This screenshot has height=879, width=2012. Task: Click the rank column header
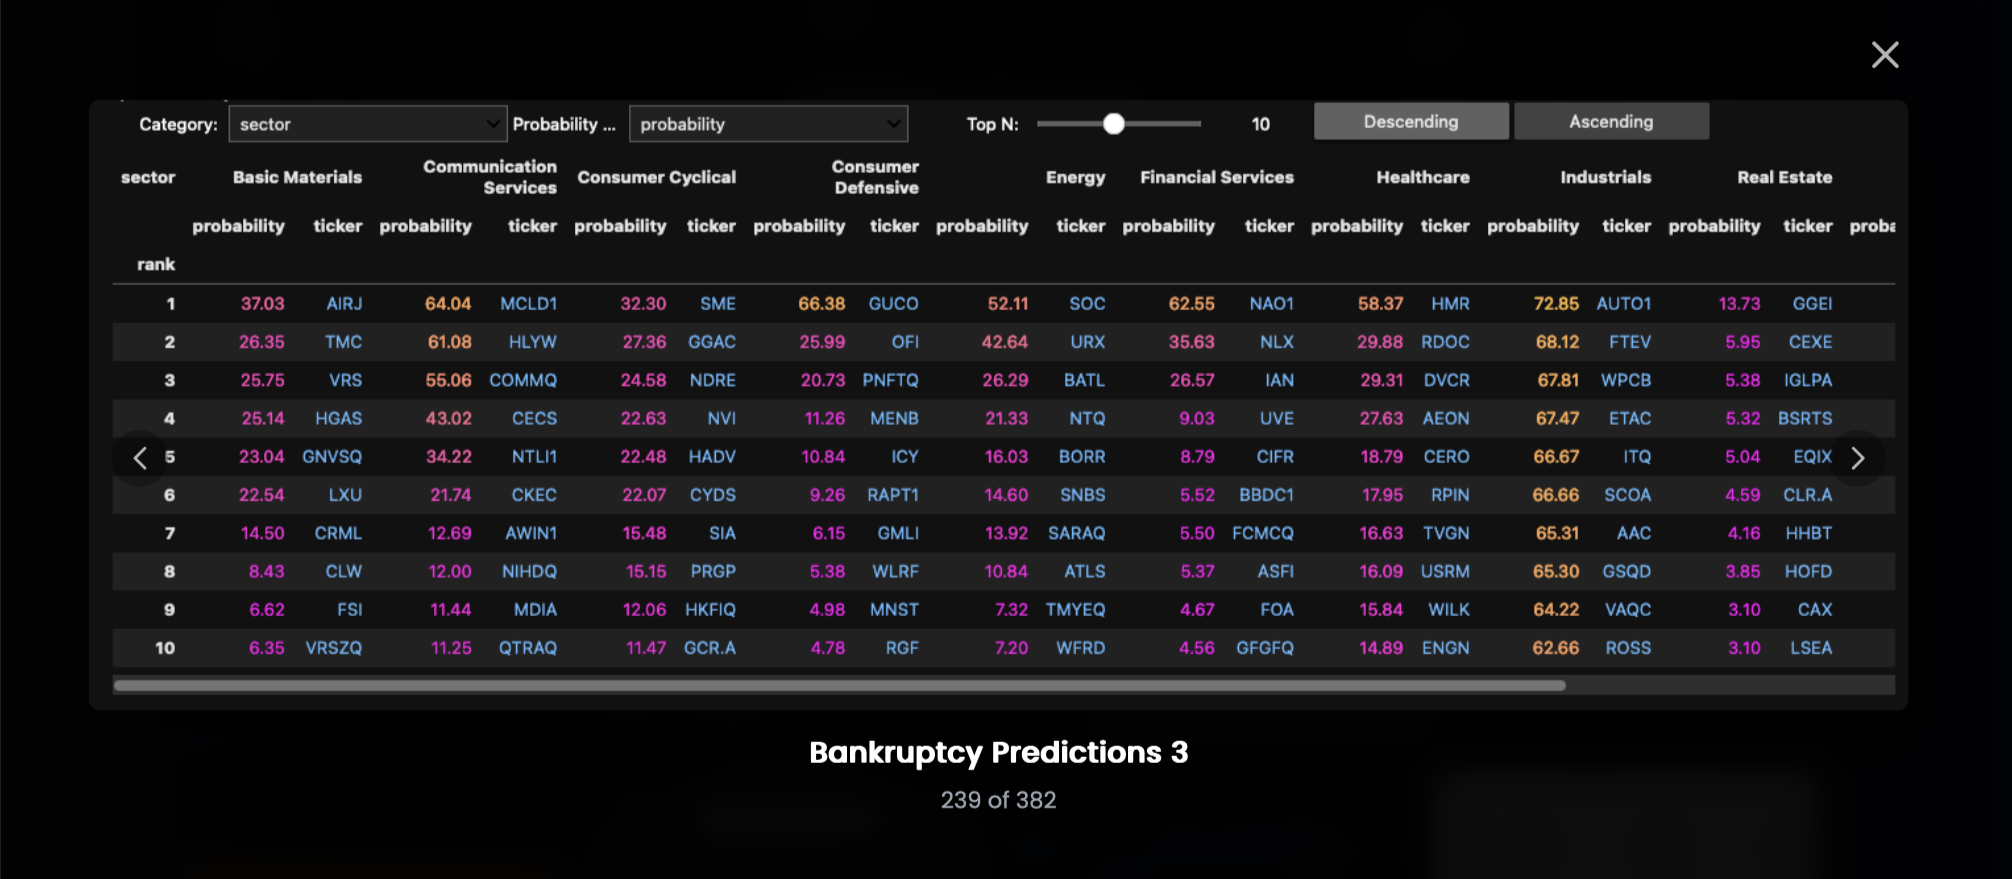tap(156, 265)
